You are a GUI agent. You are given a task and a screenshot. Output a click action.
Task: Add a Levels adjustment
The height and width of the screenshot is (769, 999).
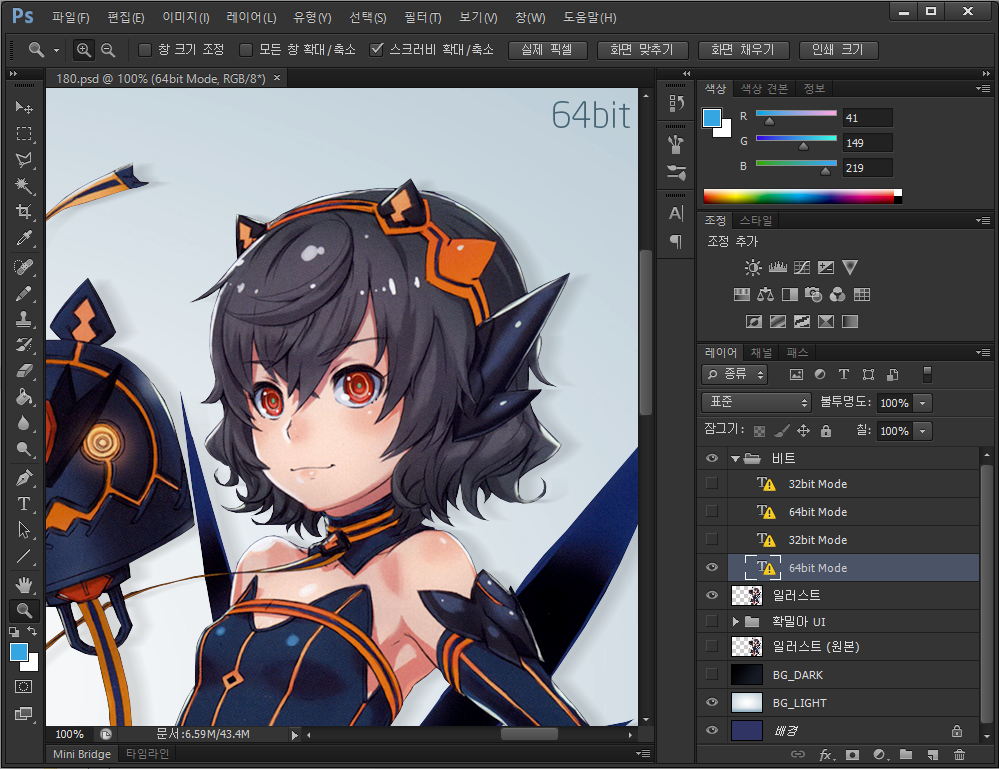777,268
